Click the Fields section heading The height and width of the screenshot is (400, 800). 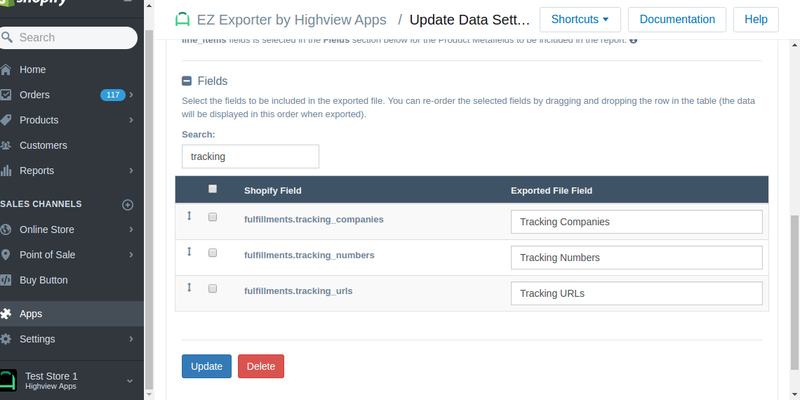click(x=213, y=81)
